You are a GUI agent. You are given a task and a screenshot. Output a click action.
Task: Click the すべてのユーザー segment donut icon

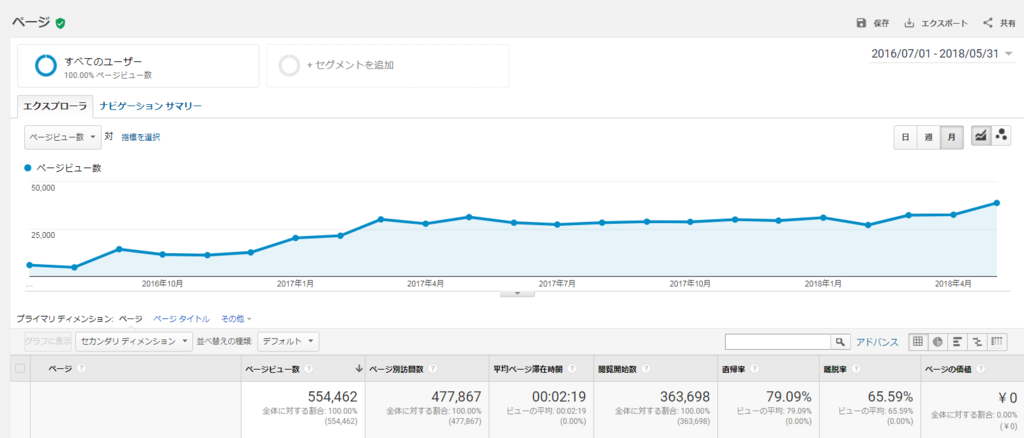46,65
